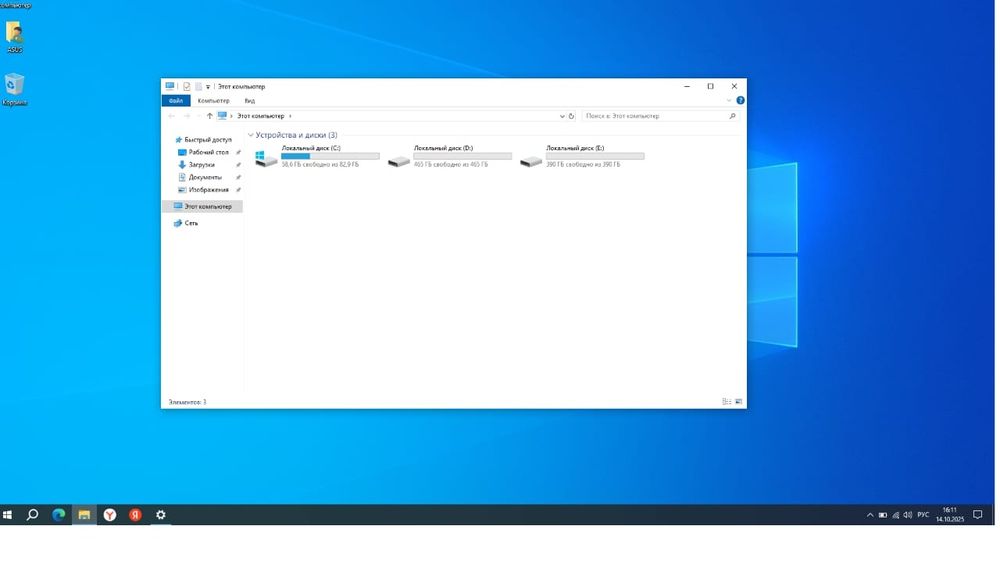
Task: Click the pin icon beside Изображения
Action: [239, 190]
